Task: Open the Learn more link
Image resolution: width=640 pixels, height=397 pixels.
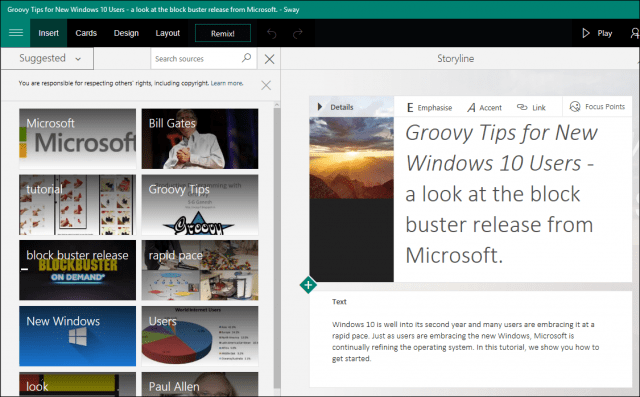Action: pos(227,83)
